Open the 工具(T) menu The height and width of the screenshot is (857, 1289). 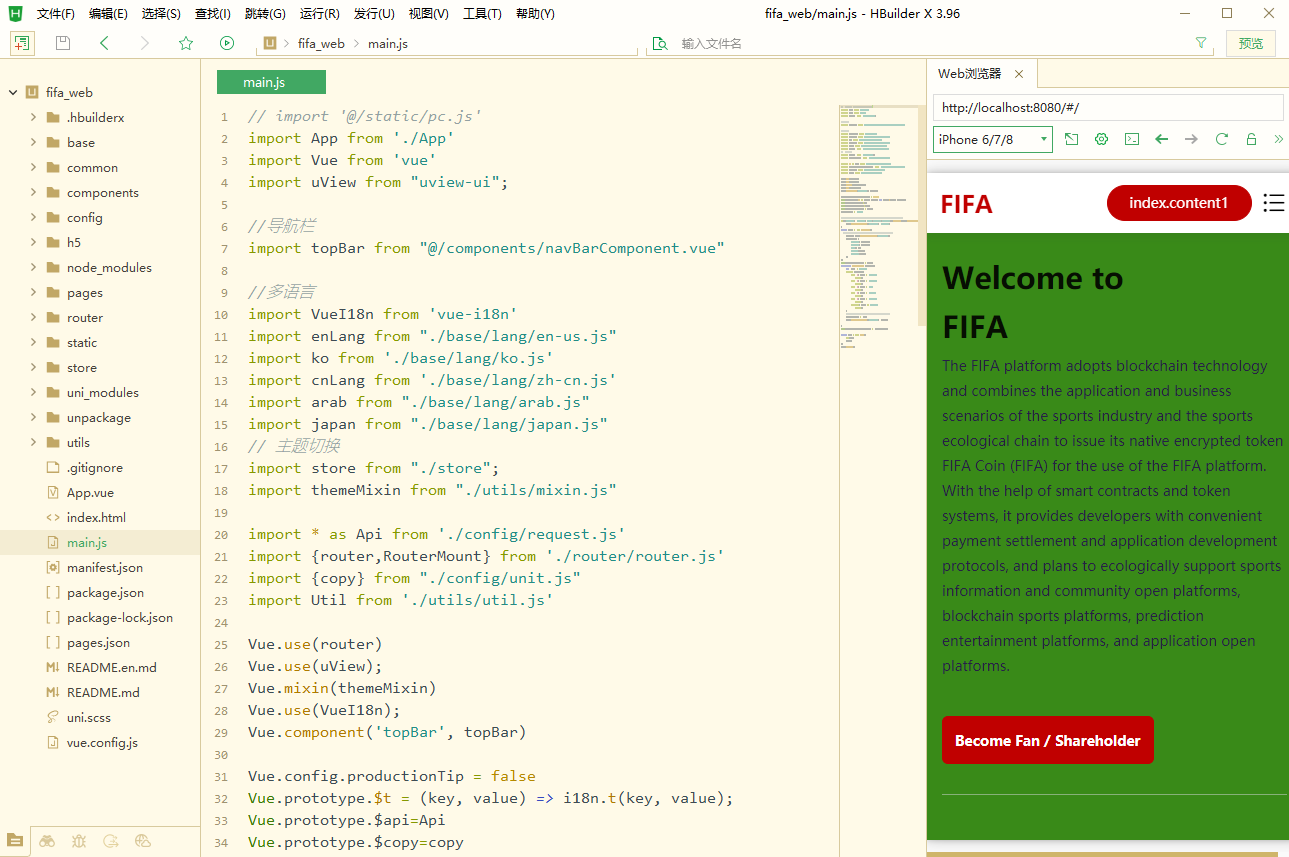pyautogui.click(x=482, y=14)
